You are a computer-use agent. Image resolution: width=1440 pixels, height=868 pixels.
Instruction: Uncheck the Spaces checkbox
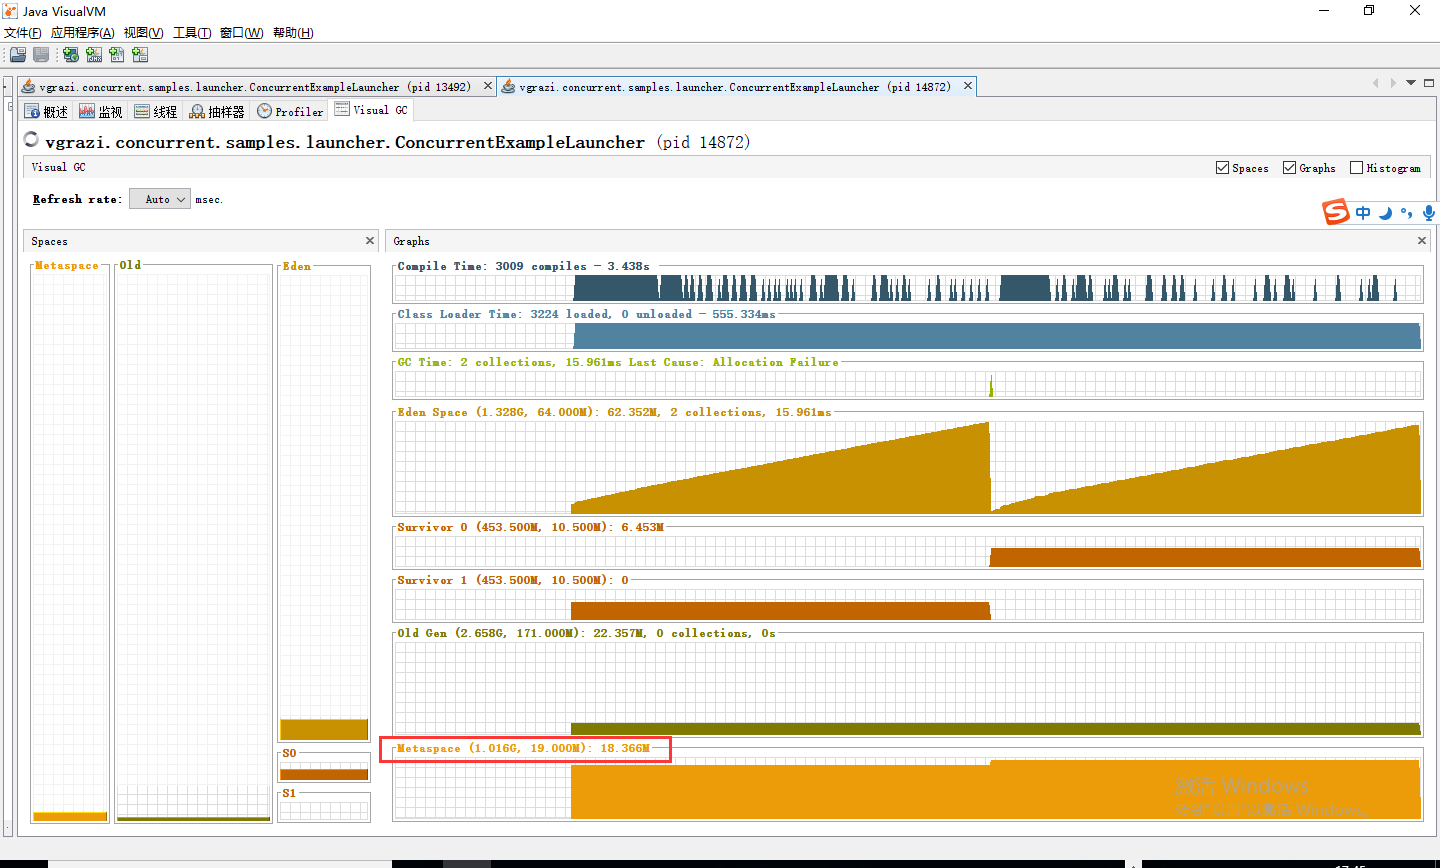(x=1222, y=168)
